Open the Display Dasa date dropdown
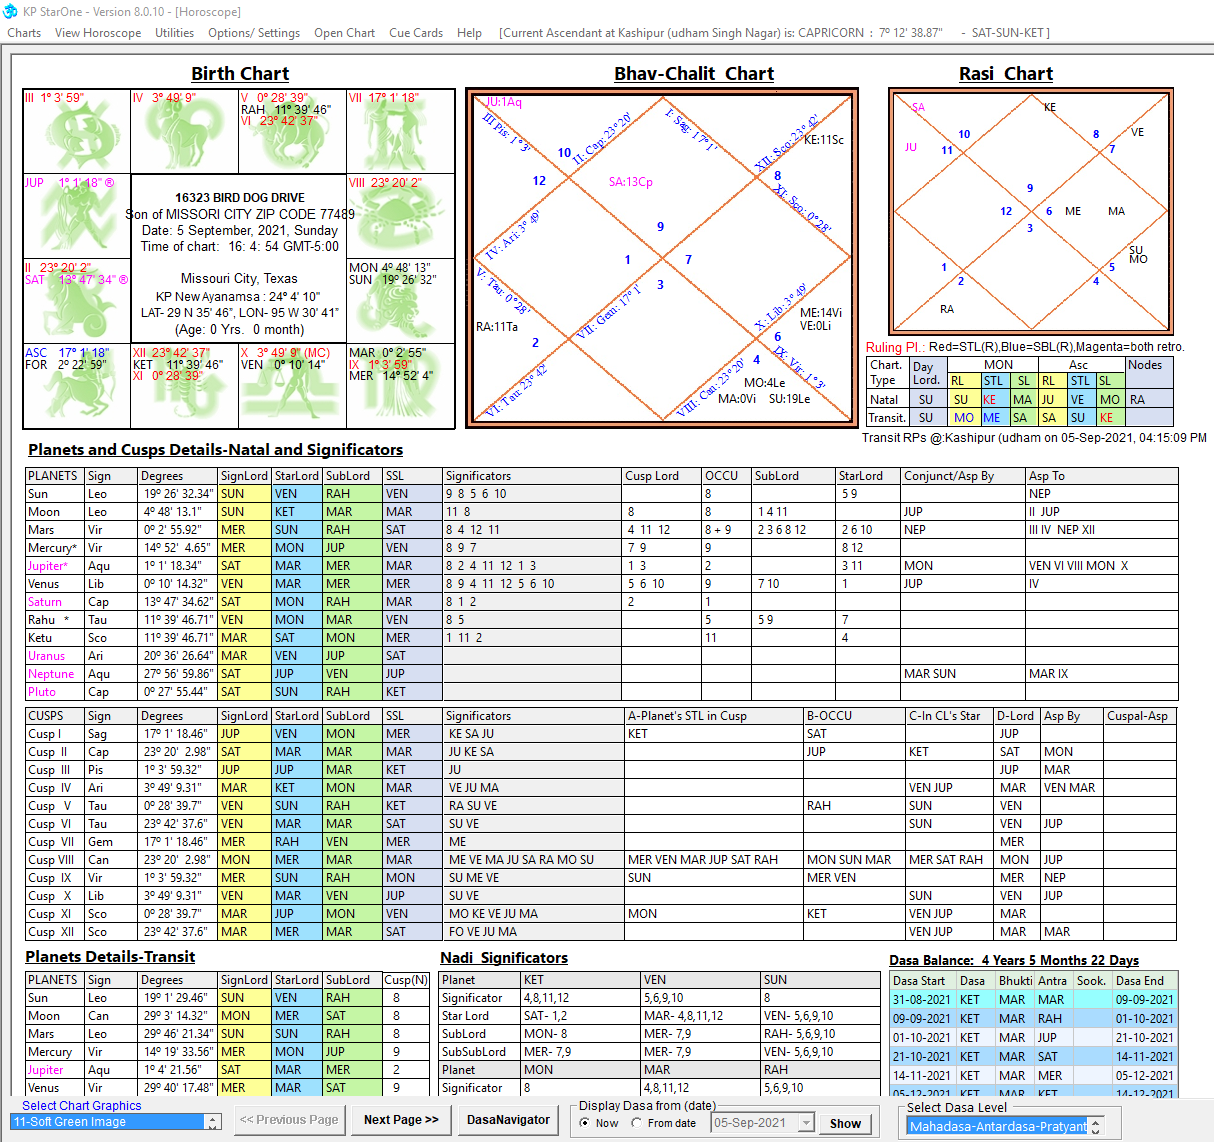Viewport: 1214px width, 1142px height. (x=806, y=1123)
